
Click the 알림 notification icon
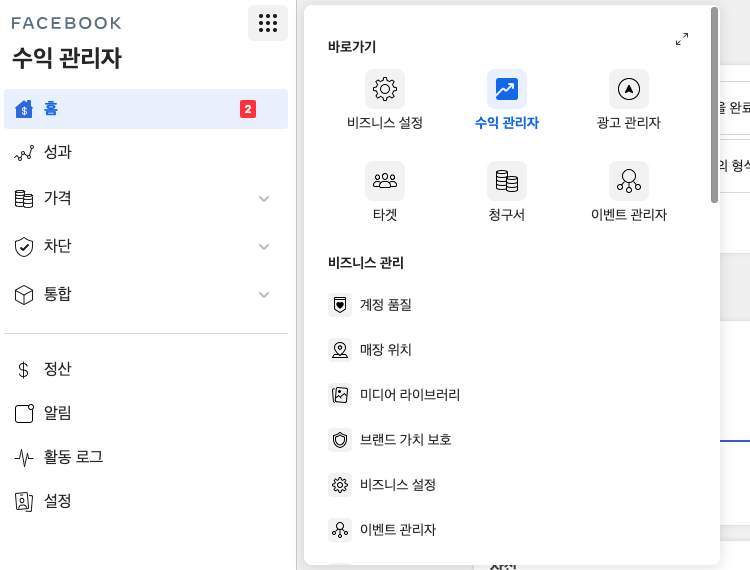click(x=24, y=414)
